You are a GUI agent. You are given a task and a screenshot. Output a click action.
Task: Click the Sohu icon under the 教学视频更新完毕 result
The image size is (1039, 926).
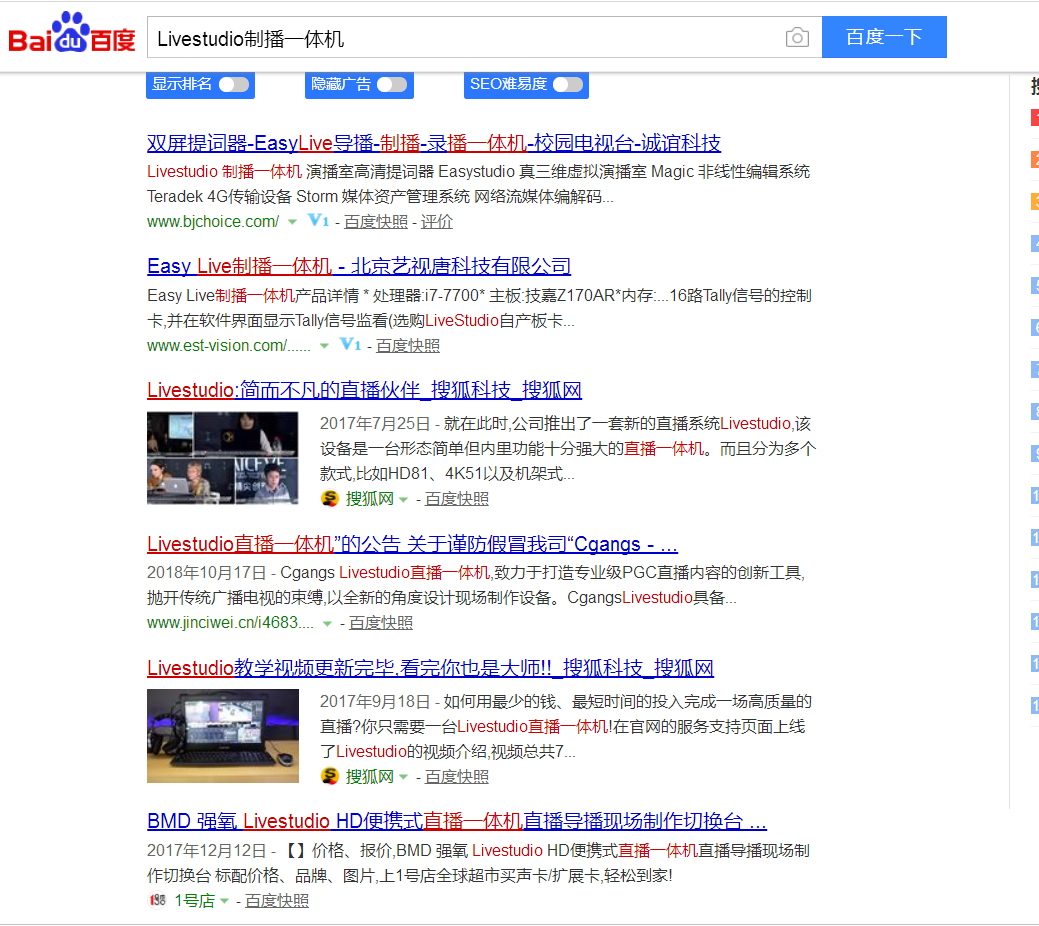(x=330, y=776)
